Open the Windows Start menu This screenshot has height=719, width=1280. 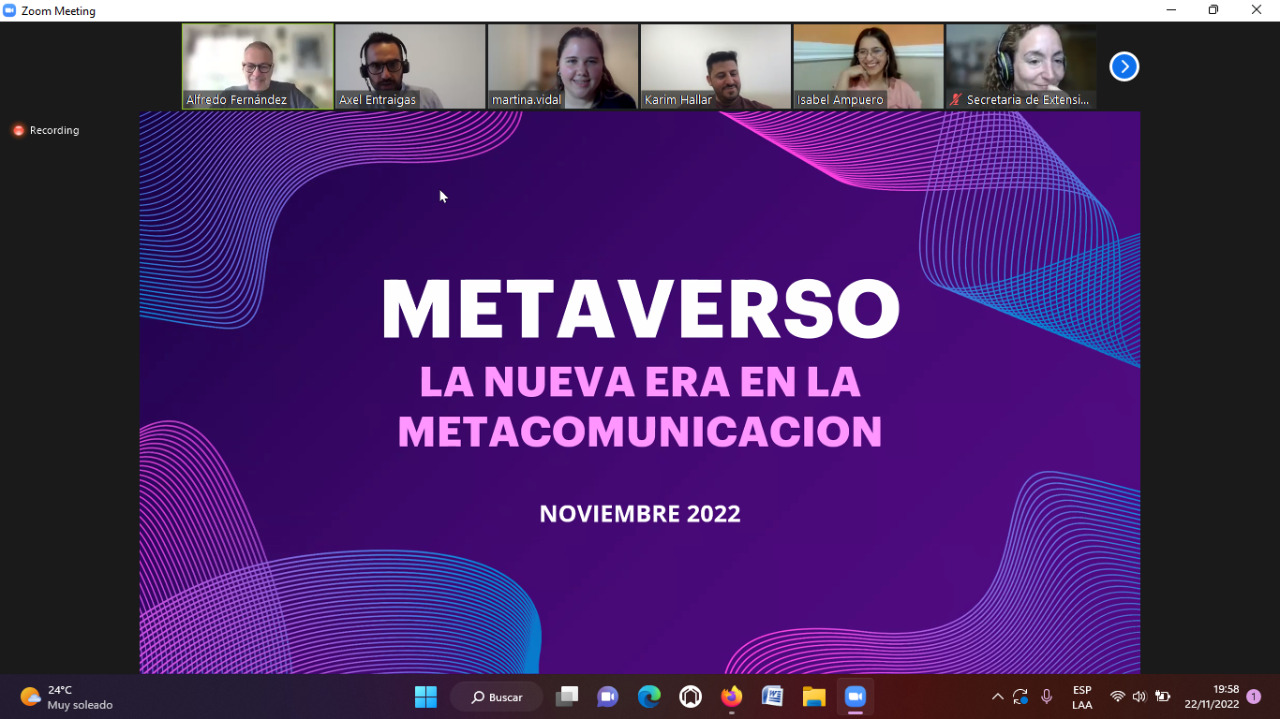pos(426,697)
